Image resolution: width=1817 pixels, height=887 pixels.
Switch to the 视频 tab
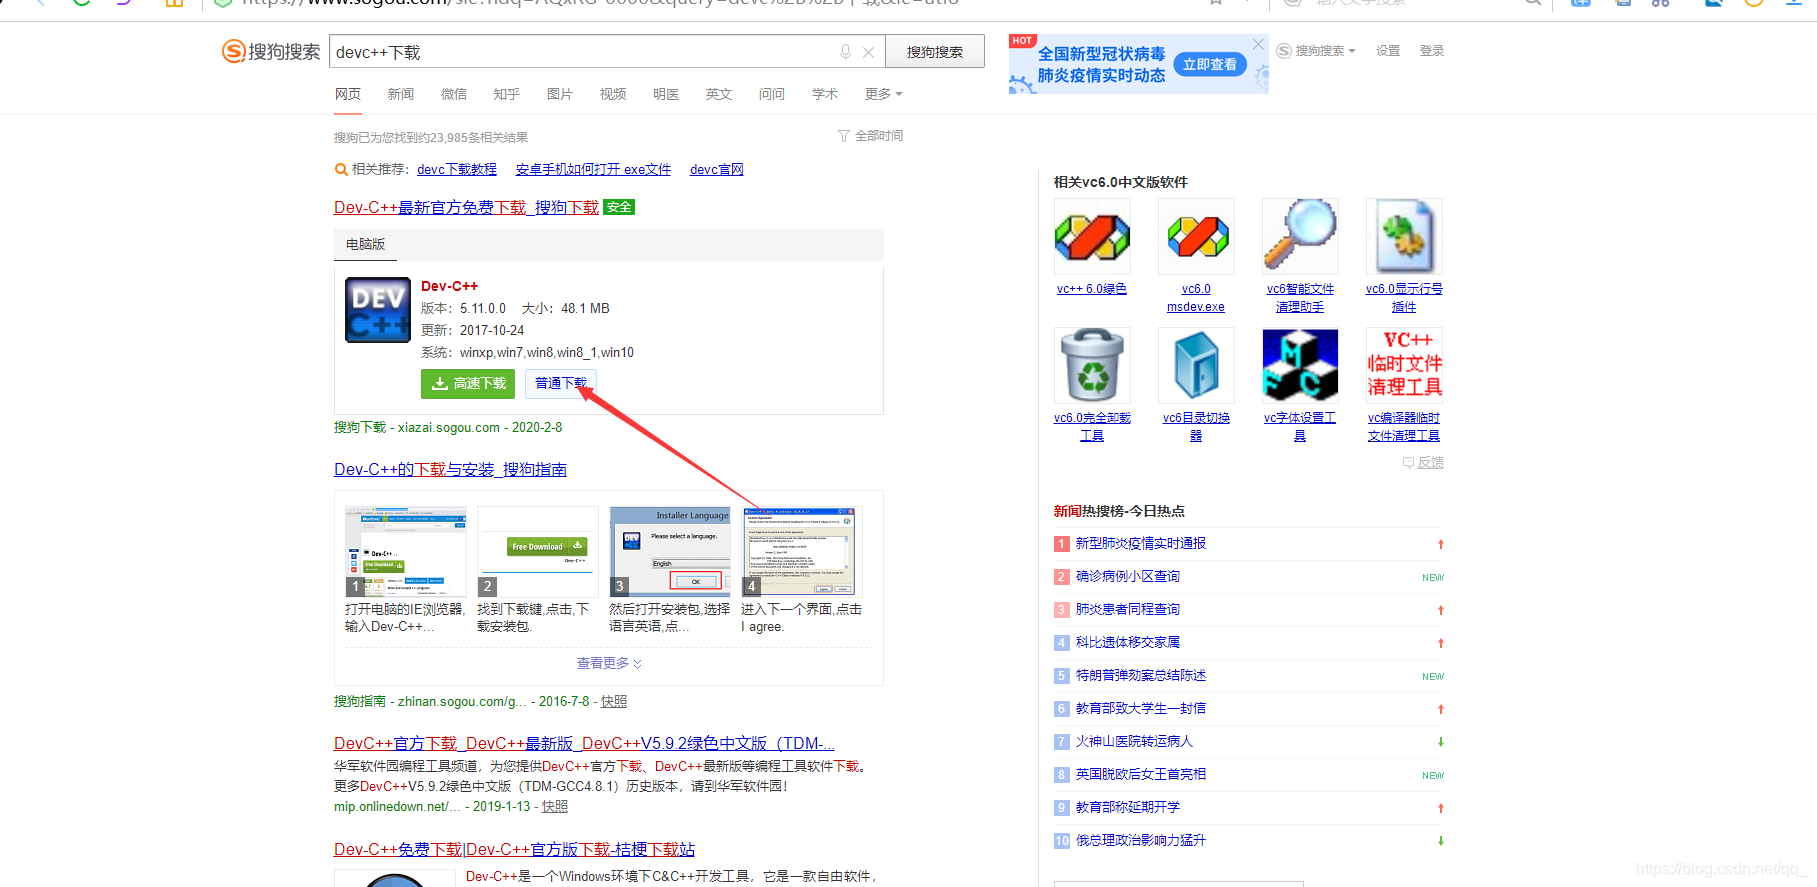(x=613, y=94)
